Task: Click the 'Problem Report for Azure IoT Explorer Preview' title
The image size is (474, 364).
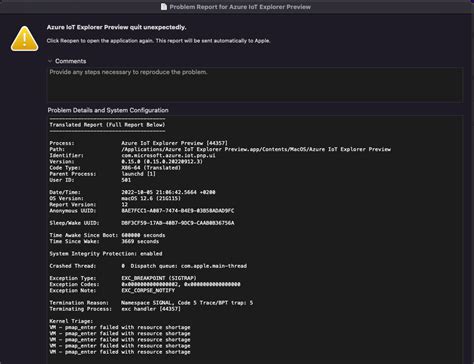Action: 240,7
